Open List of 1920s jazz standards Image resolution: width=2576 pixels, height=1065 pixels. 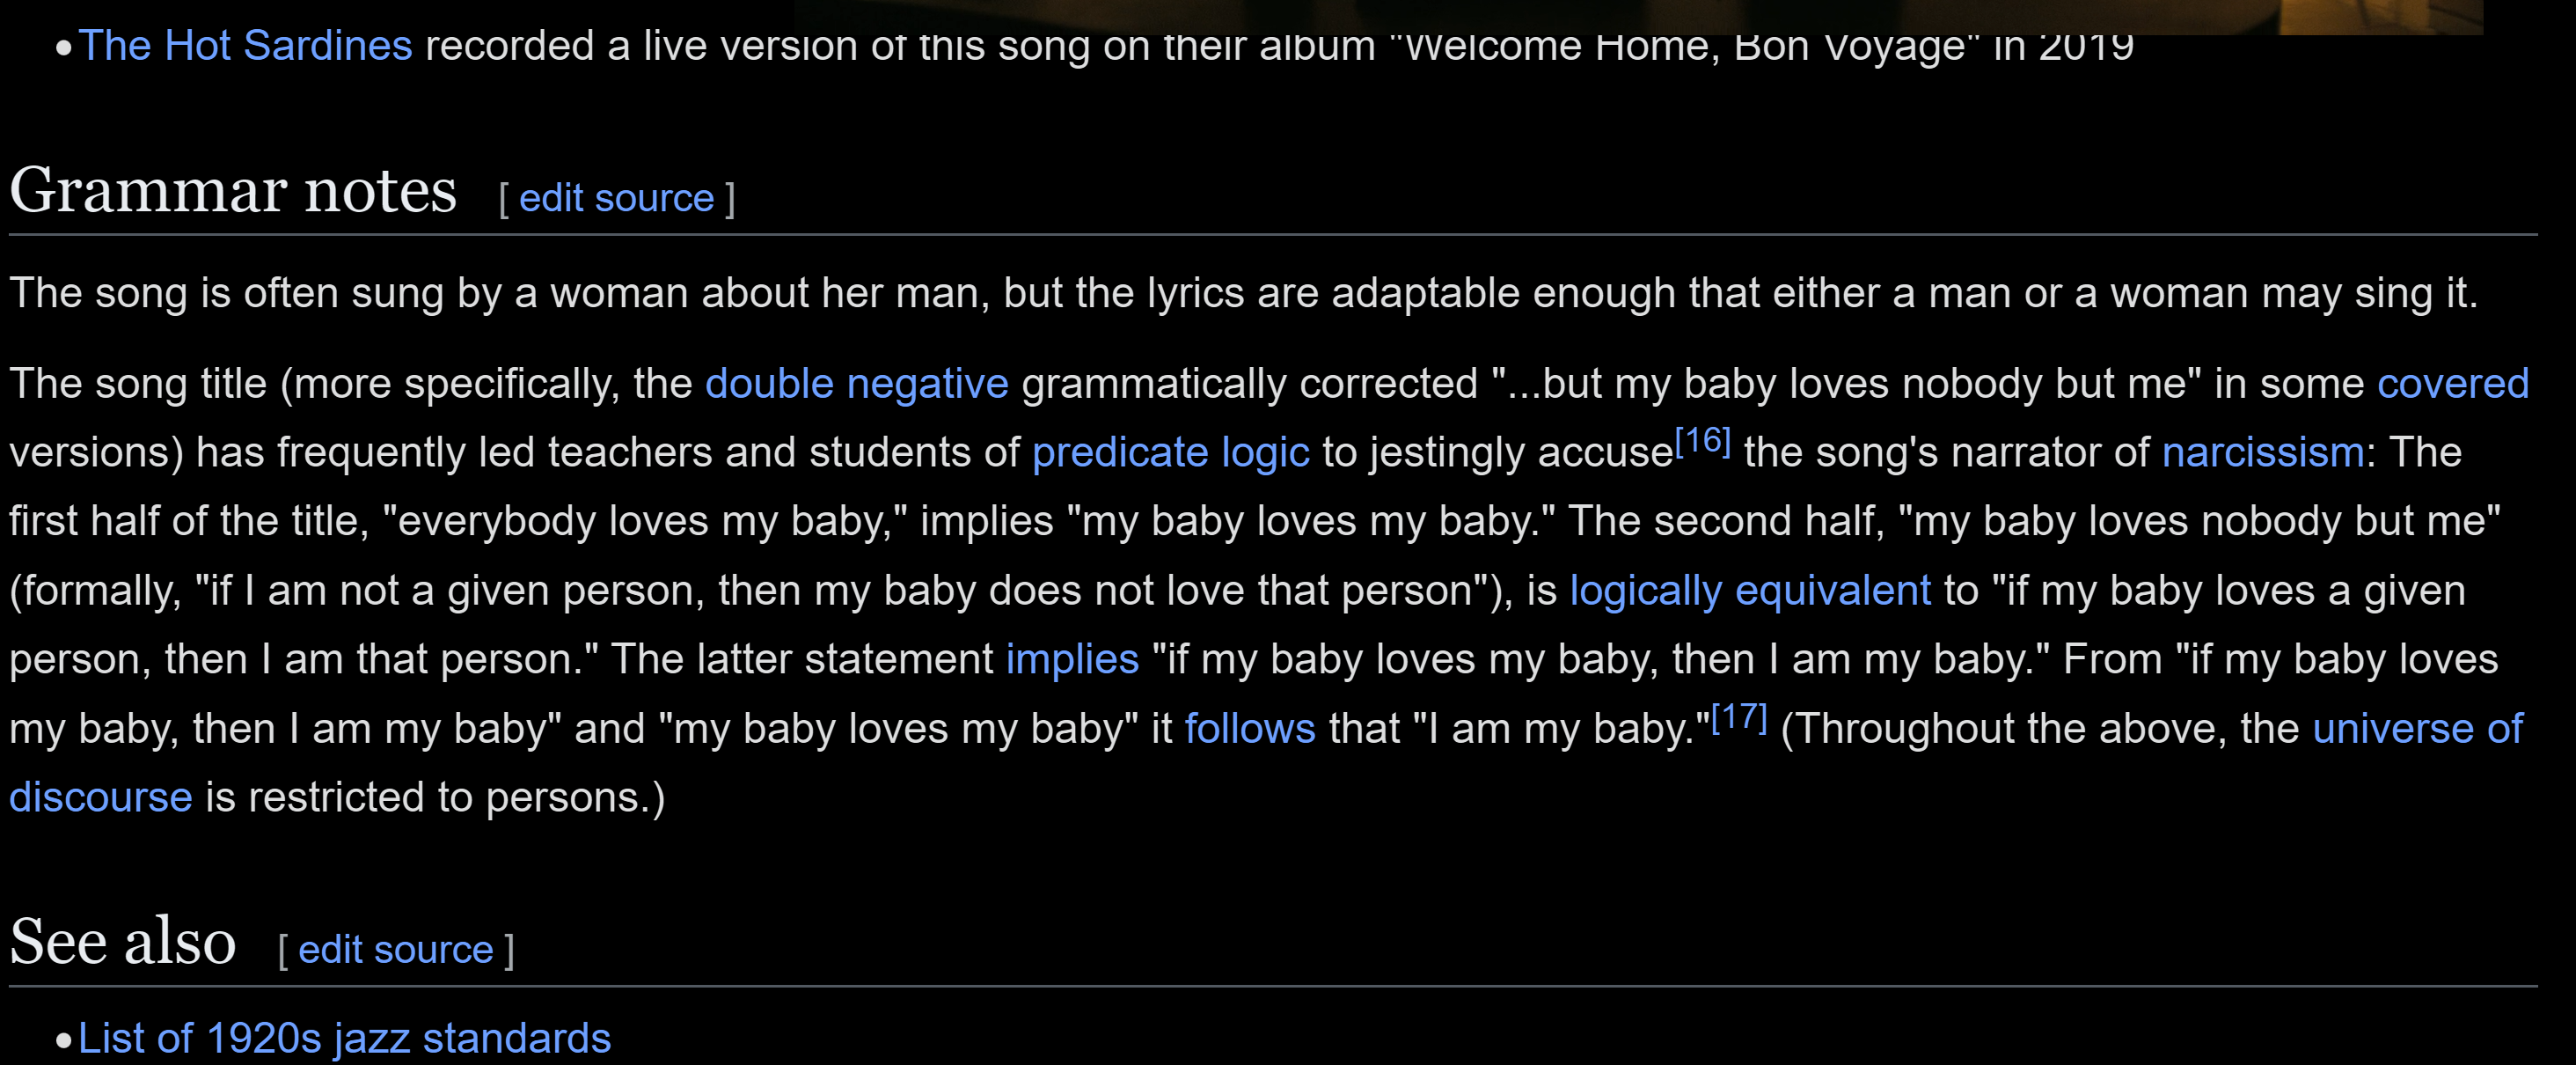coord(344,1038)
